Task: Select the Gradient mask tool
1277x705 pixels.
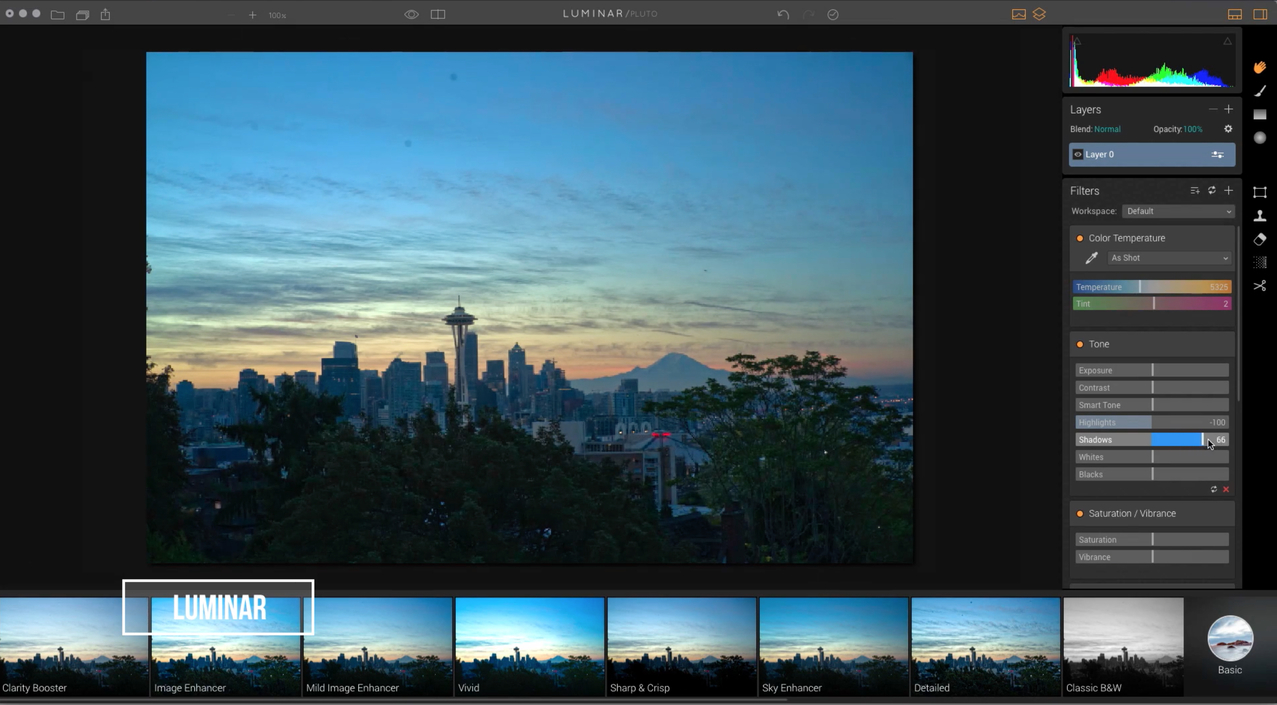Action: (1260, 114)
